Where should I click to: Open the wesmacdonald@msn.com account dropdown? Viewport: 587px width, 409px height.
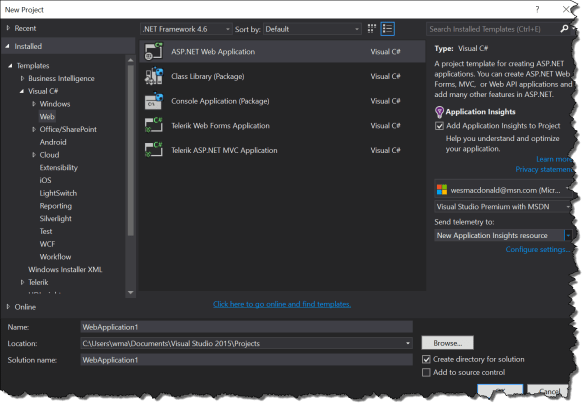[502, 190]
